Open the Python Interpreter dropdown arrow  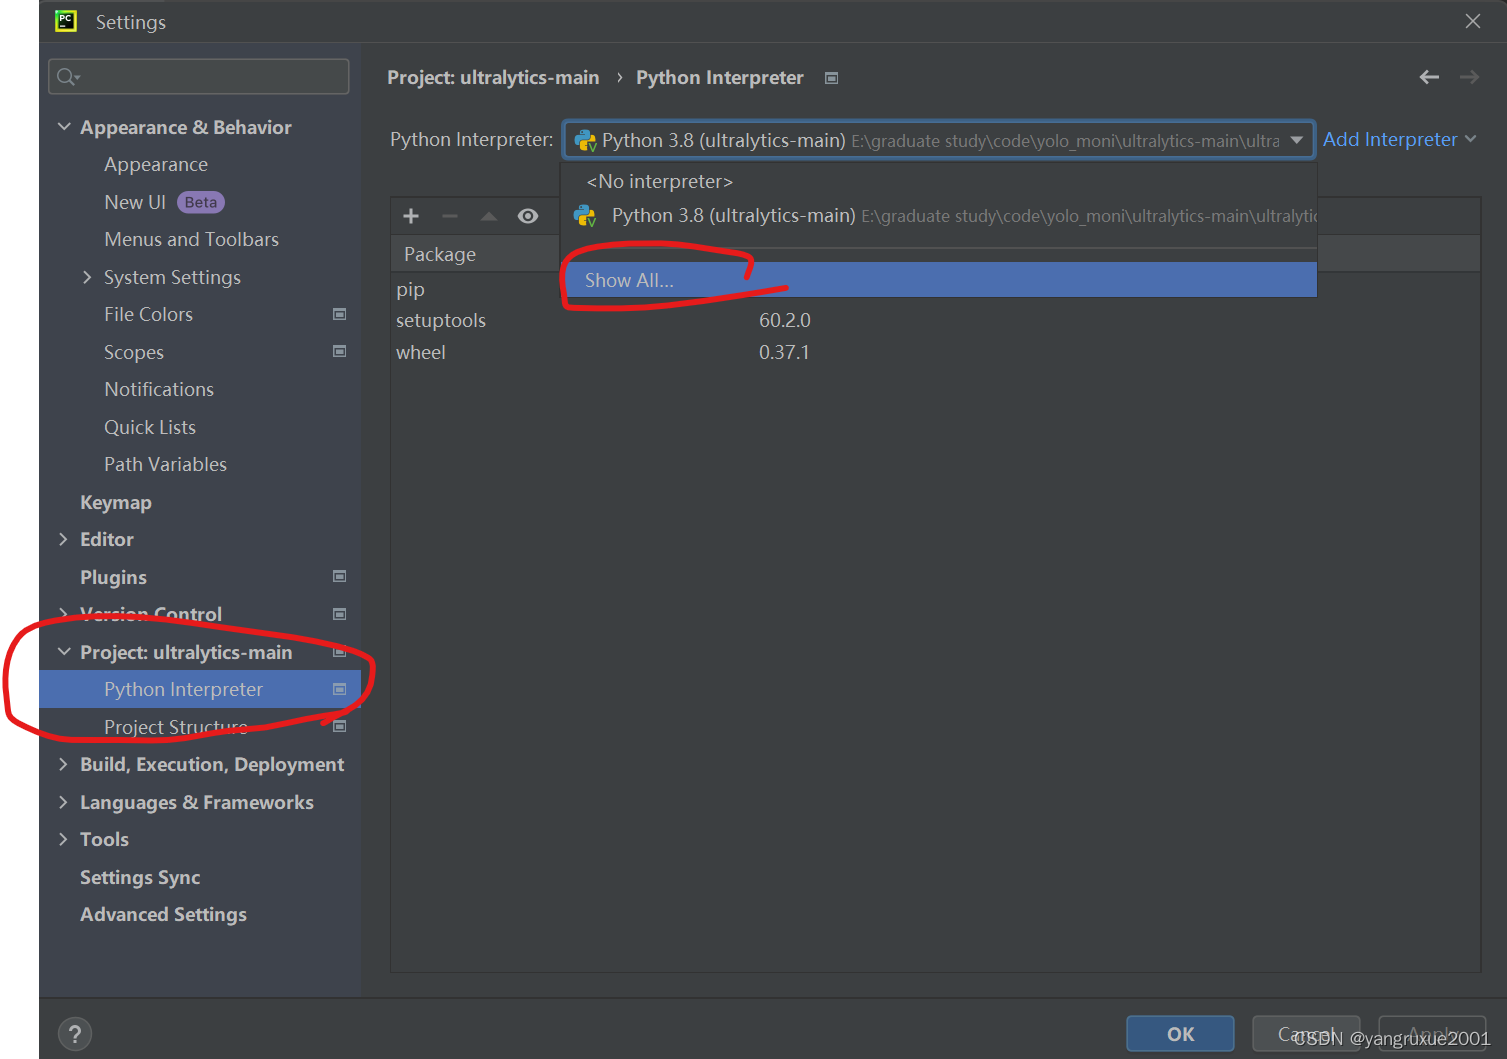(x=1296, y=140)
